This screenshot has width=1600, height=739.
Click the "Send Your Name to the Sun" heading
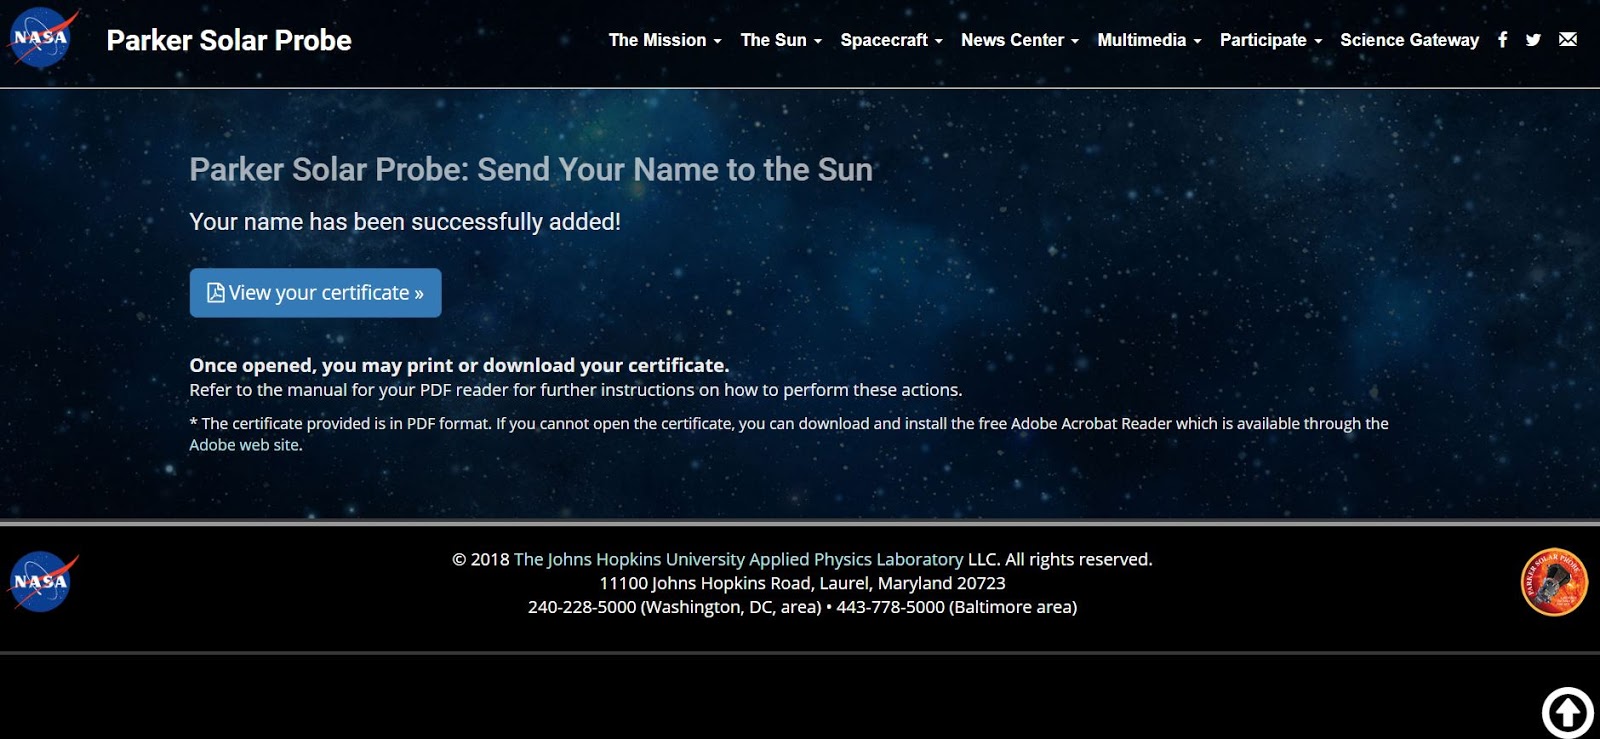[531, 170]
